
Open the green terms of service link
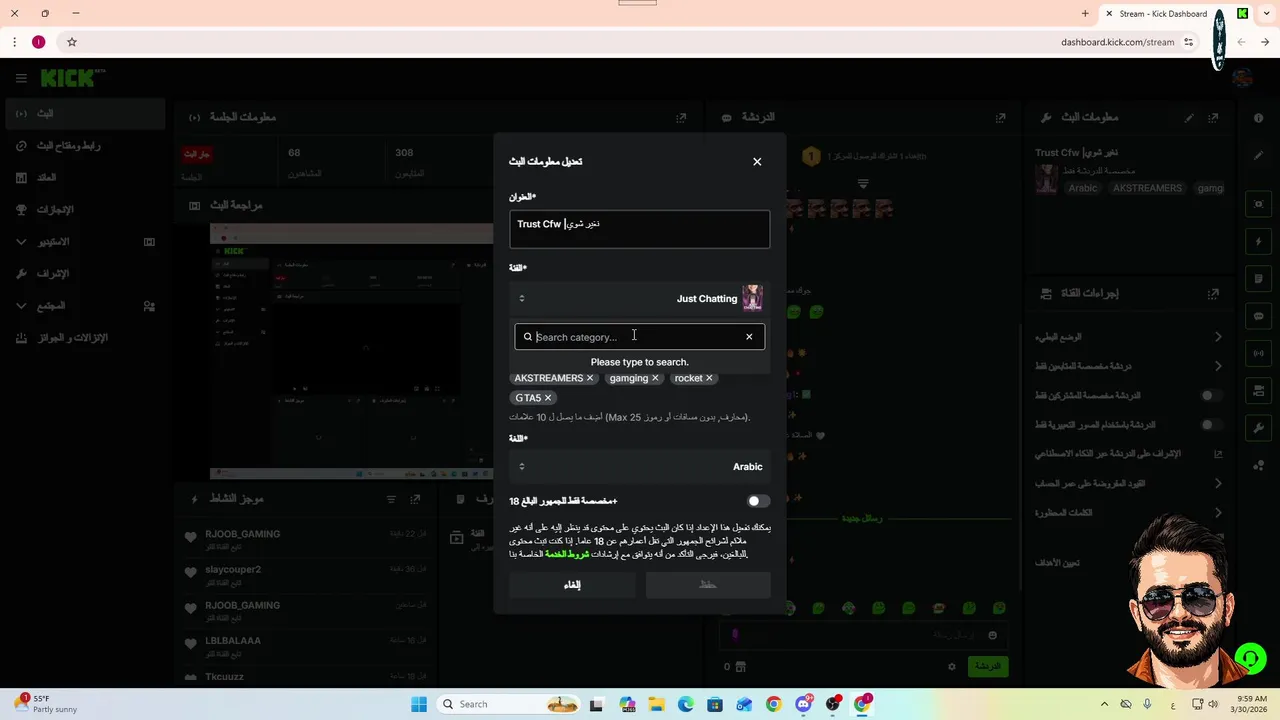coord(567,554)
